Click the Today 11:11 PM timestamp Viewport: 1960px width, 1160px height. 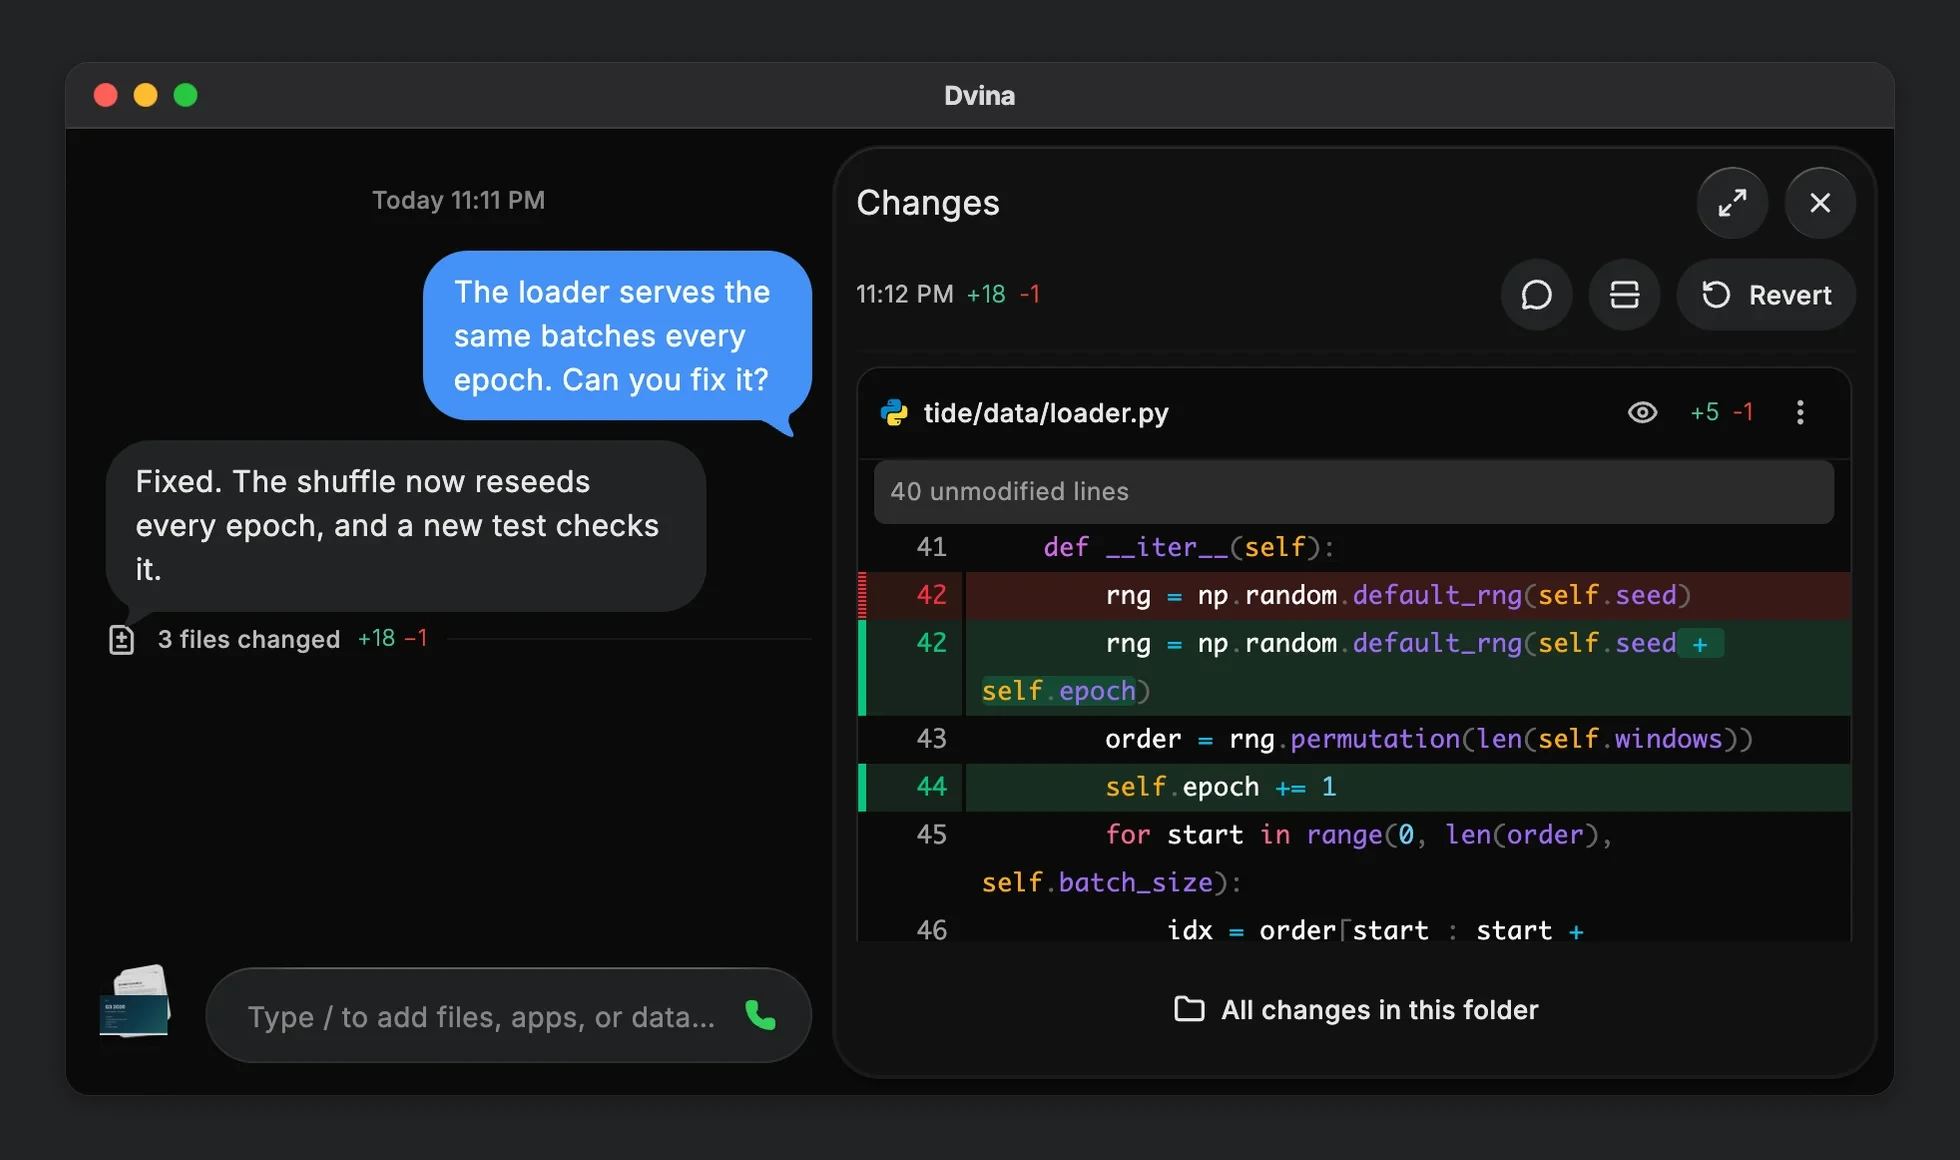458,200
